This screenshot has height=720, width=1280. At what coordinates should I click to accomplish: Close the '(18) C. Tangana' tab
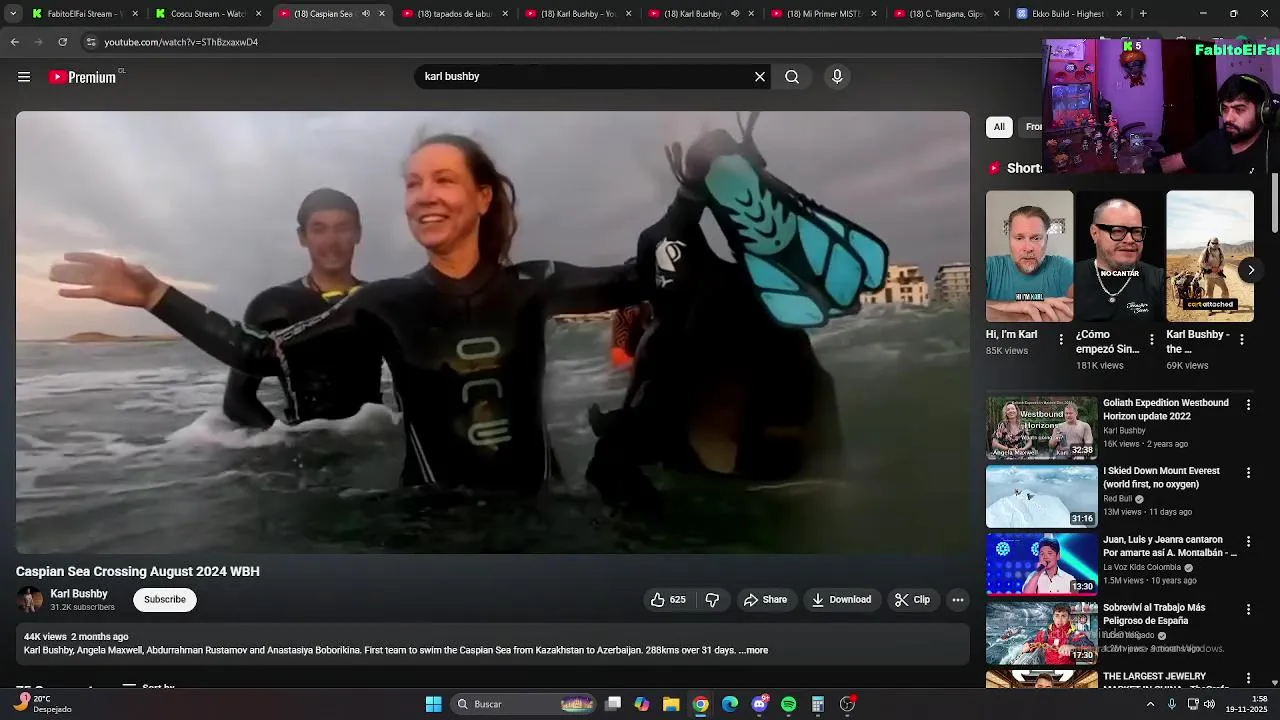click(x=997, y=14)
